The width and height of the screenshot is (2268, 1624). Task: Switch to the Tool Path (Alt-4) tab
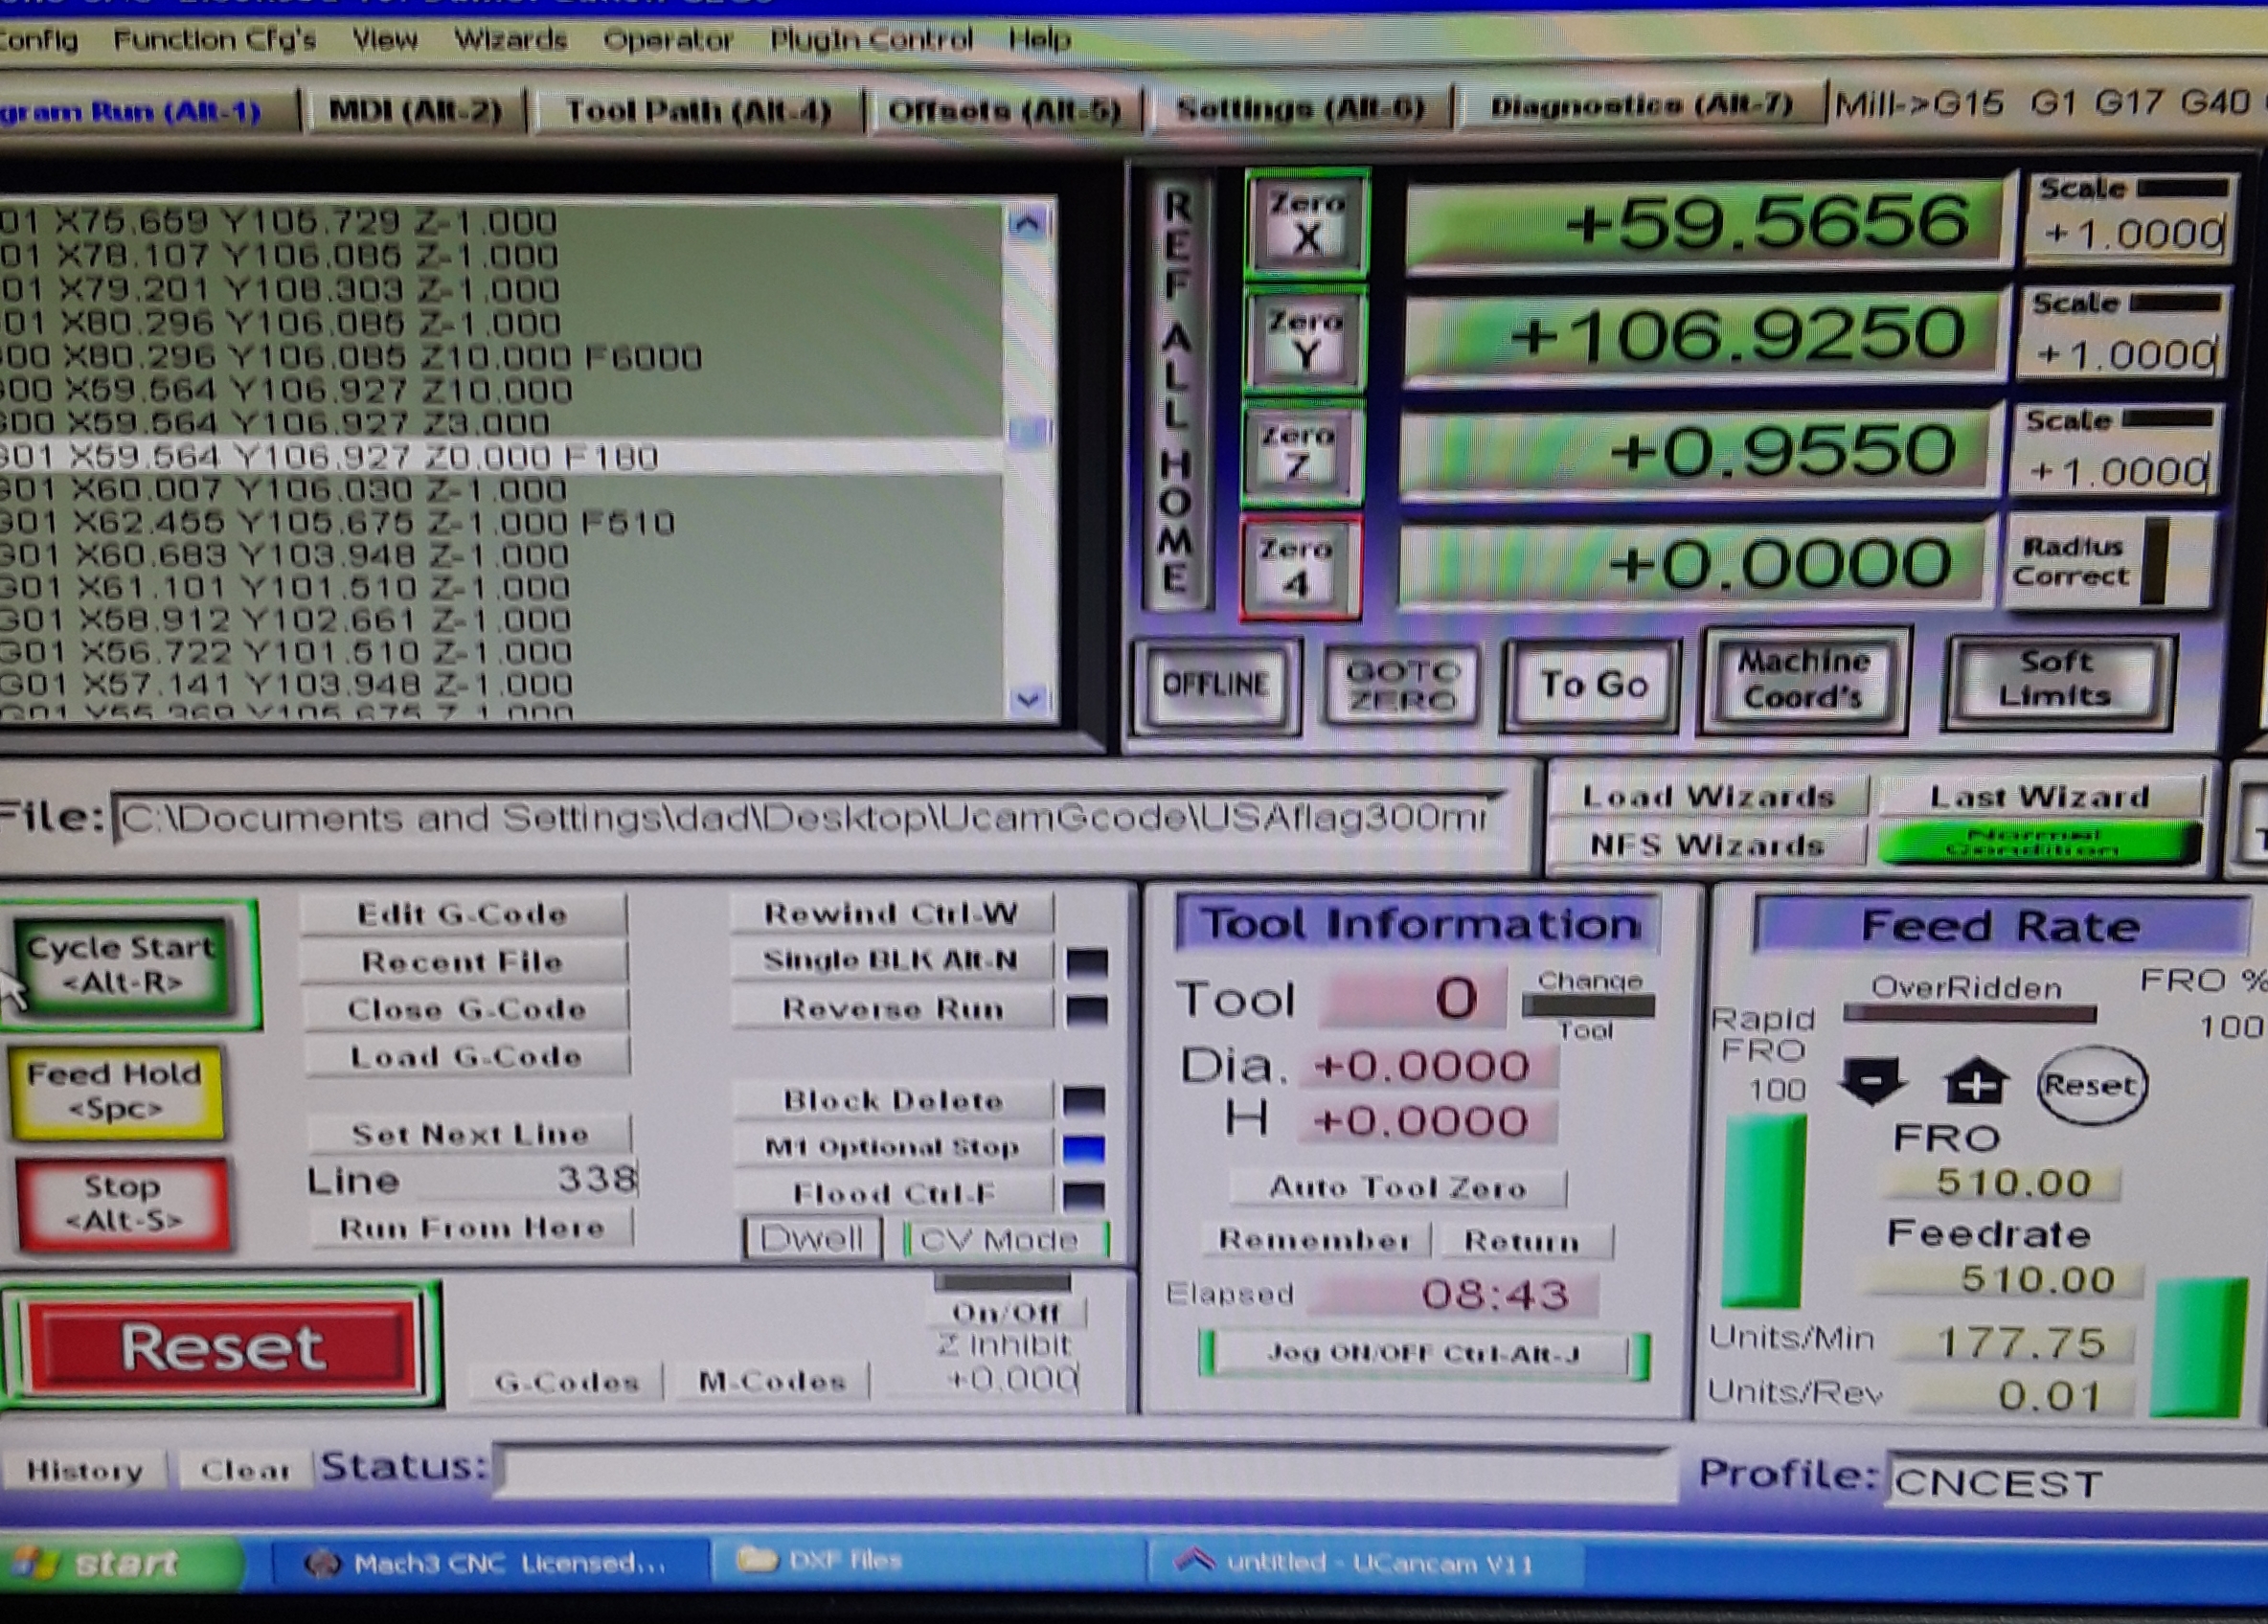coord(698,110)
